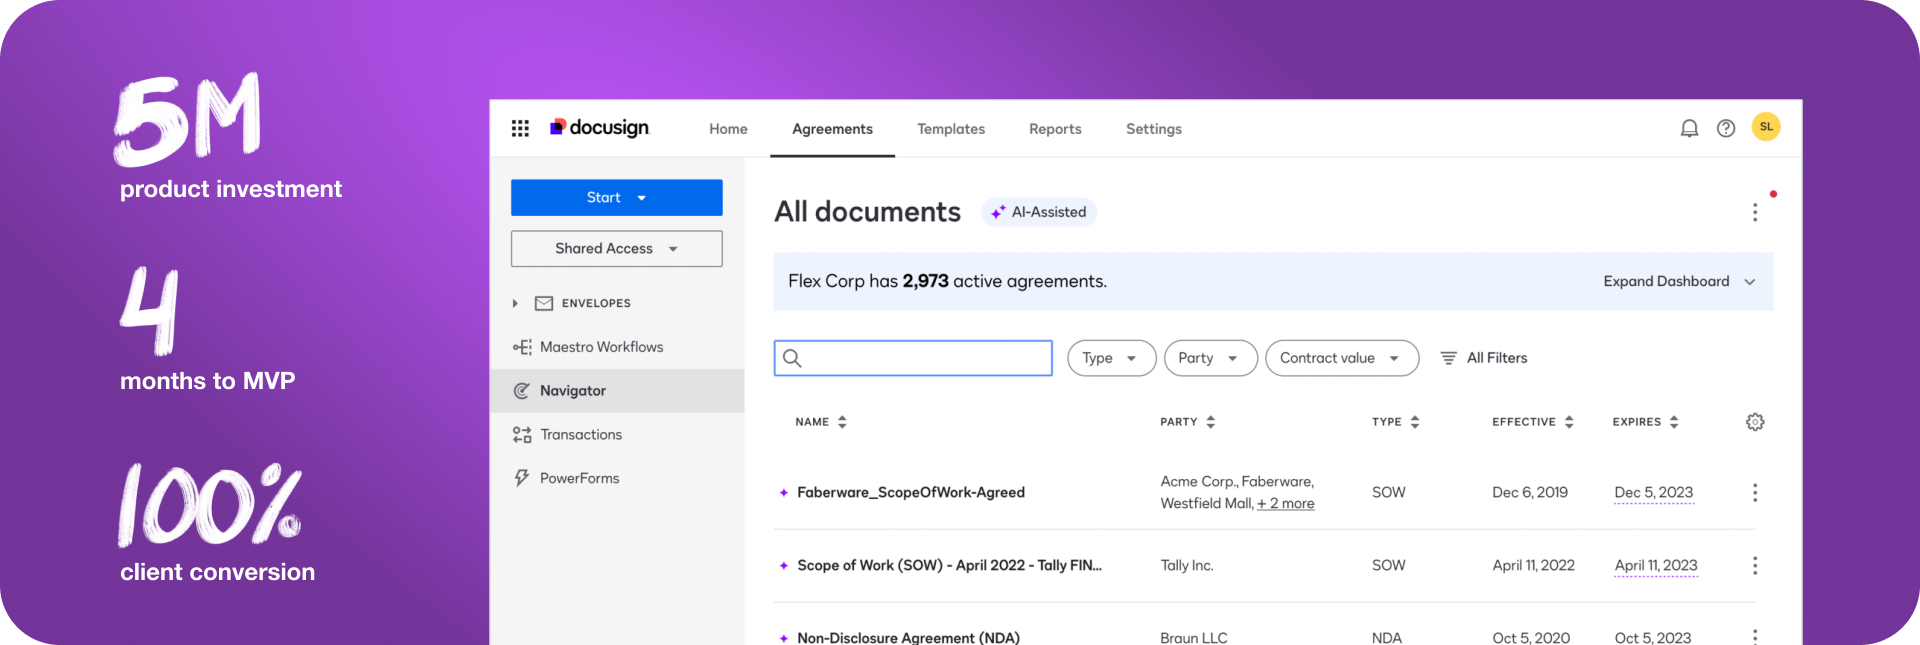Open All documents more options menu

[1755, 212]
